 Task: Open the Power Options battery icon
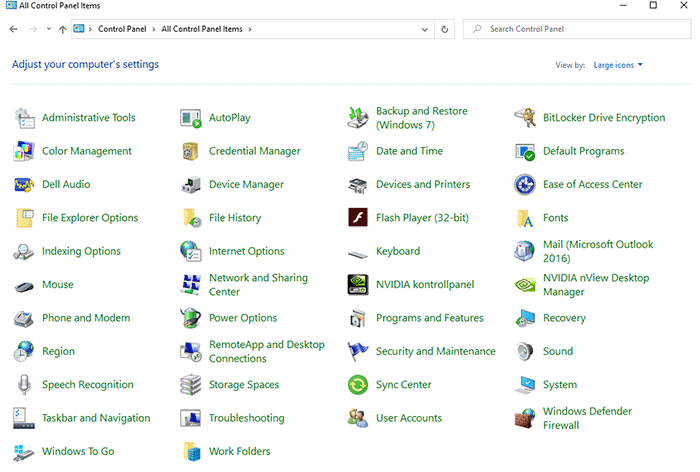[191, 318]
